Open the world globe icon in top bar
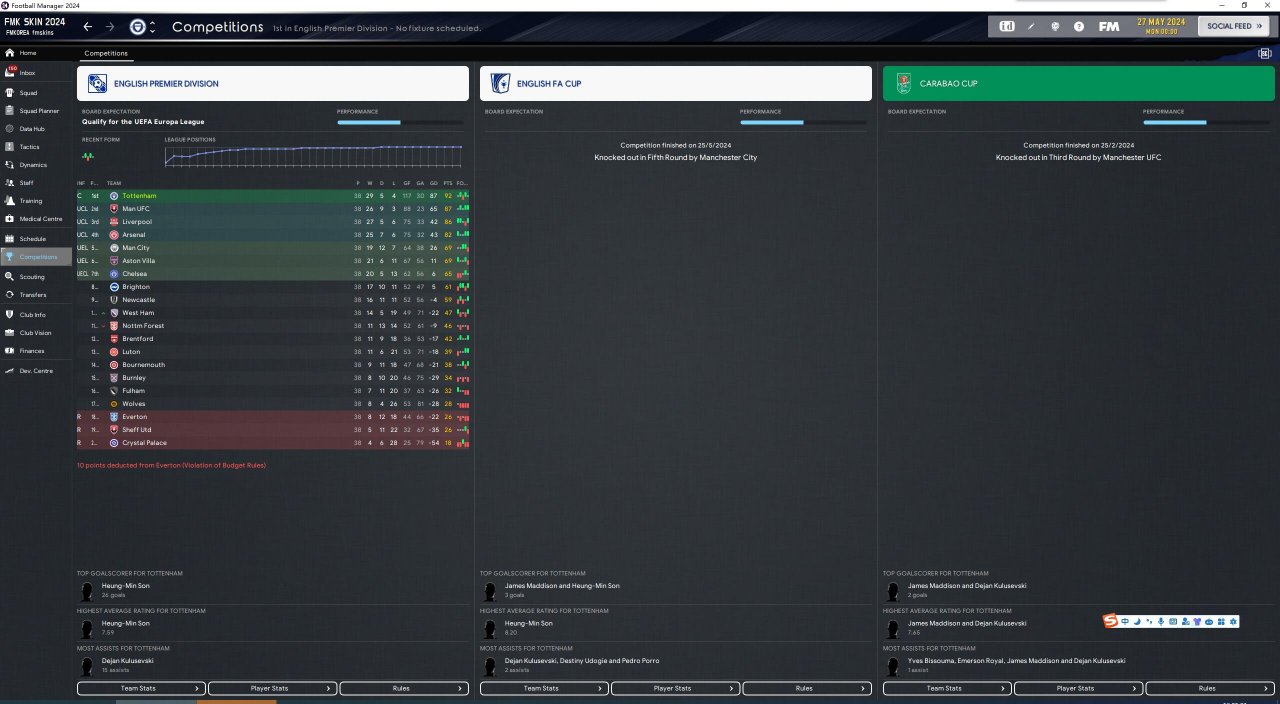This screenshot has height=704, width=1280. (x=1055, y=26)
